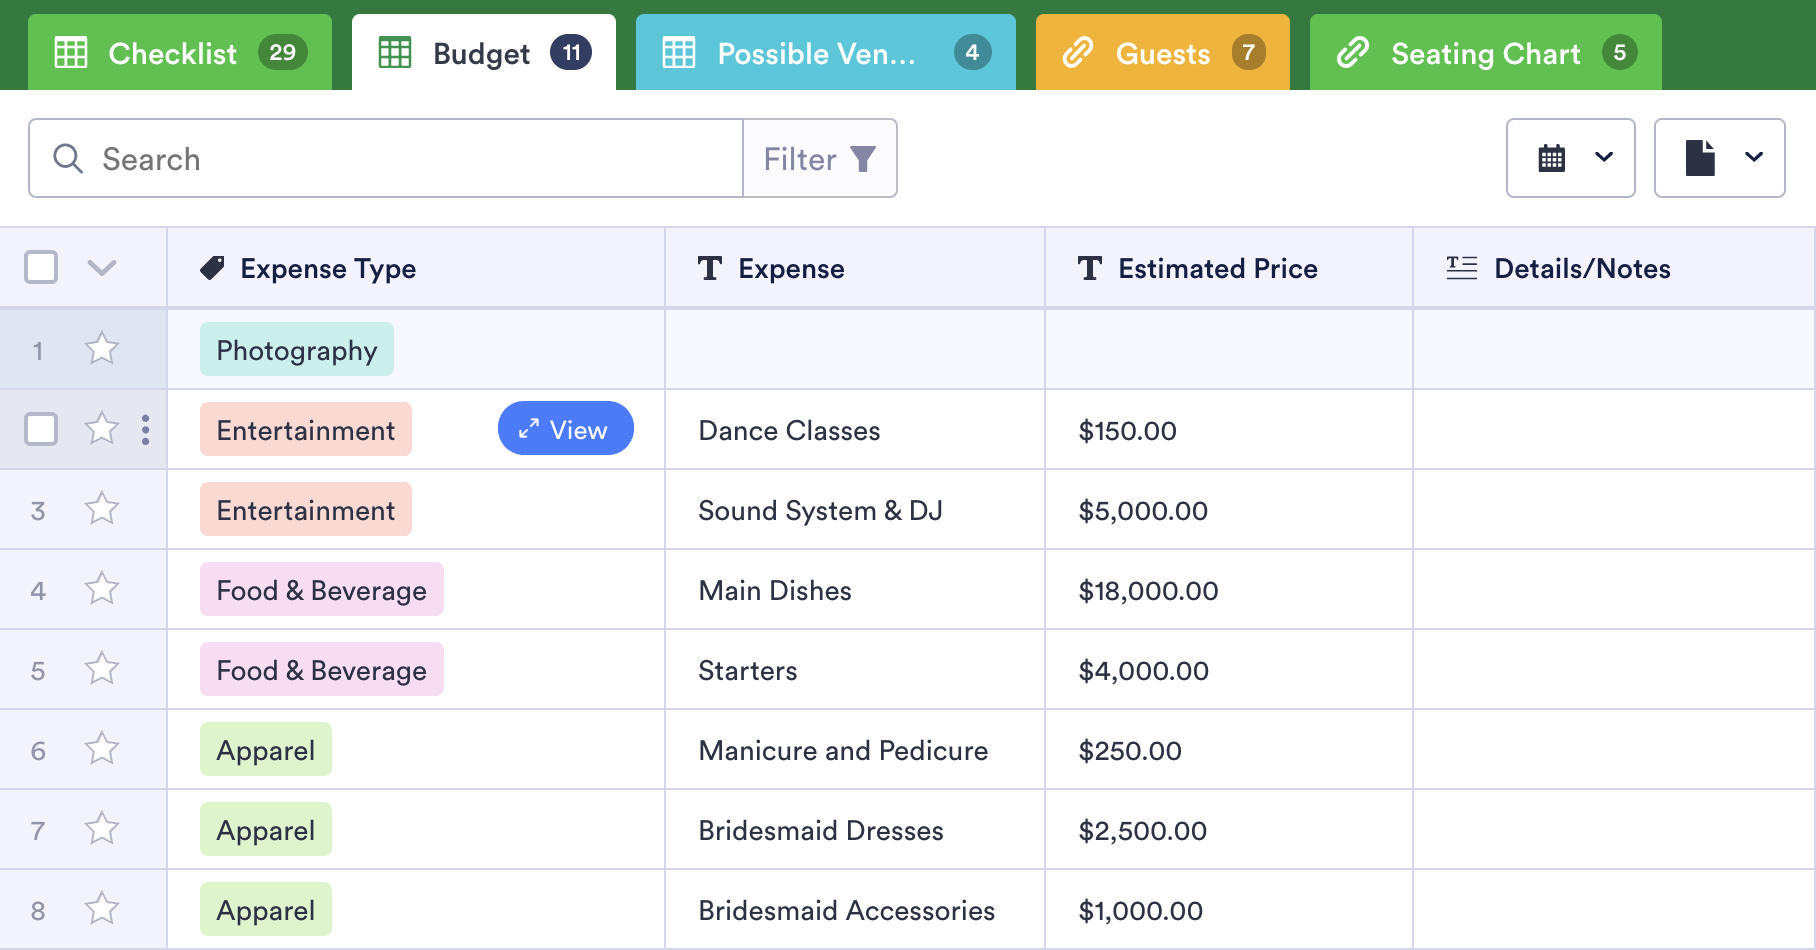Image resolution: width=1816 pixels, height=950 pixels.
Task: Star the Bridesmaid Dresses row
Action: [102, 829]
